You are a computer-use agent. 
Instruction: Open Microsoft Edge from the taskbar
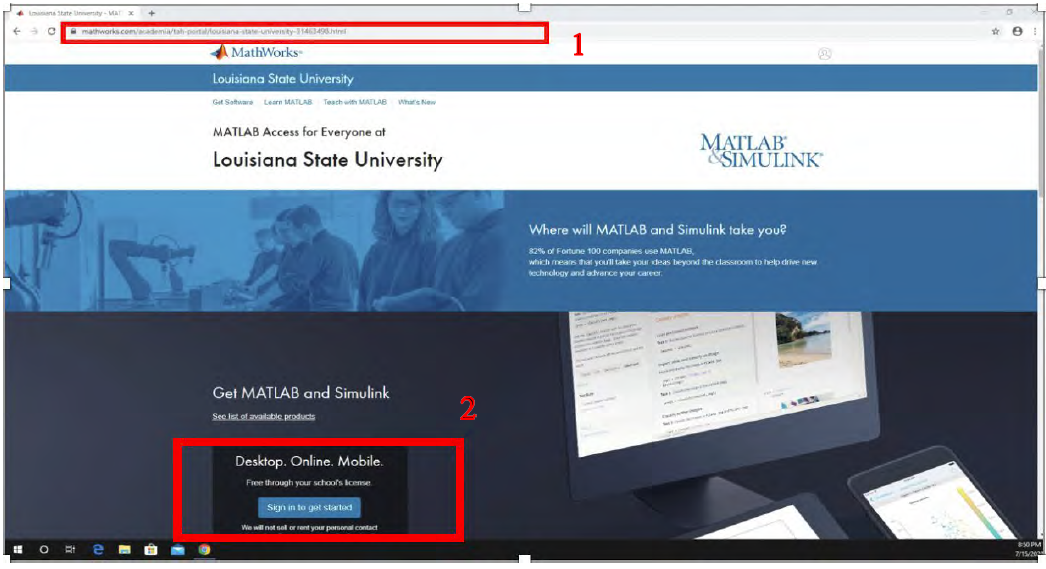pyautogui.click(x=98, y=549)
